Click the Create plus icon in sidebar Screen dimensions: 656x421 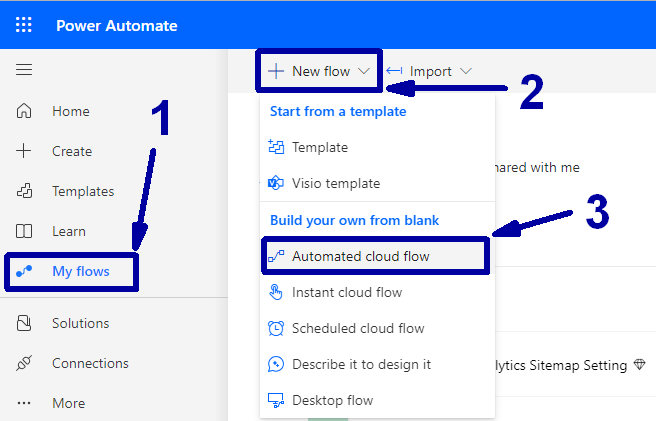(x=24, y=151)
